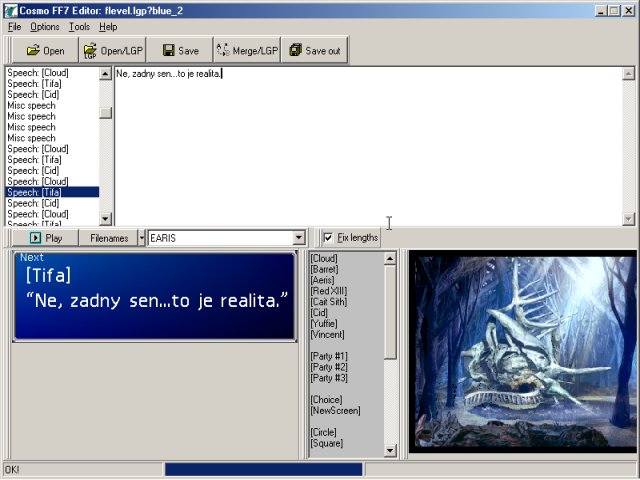Insert the [Choice] tag
Image resolution: width=640 pixels, height=480 pixels.
[327, 400]
